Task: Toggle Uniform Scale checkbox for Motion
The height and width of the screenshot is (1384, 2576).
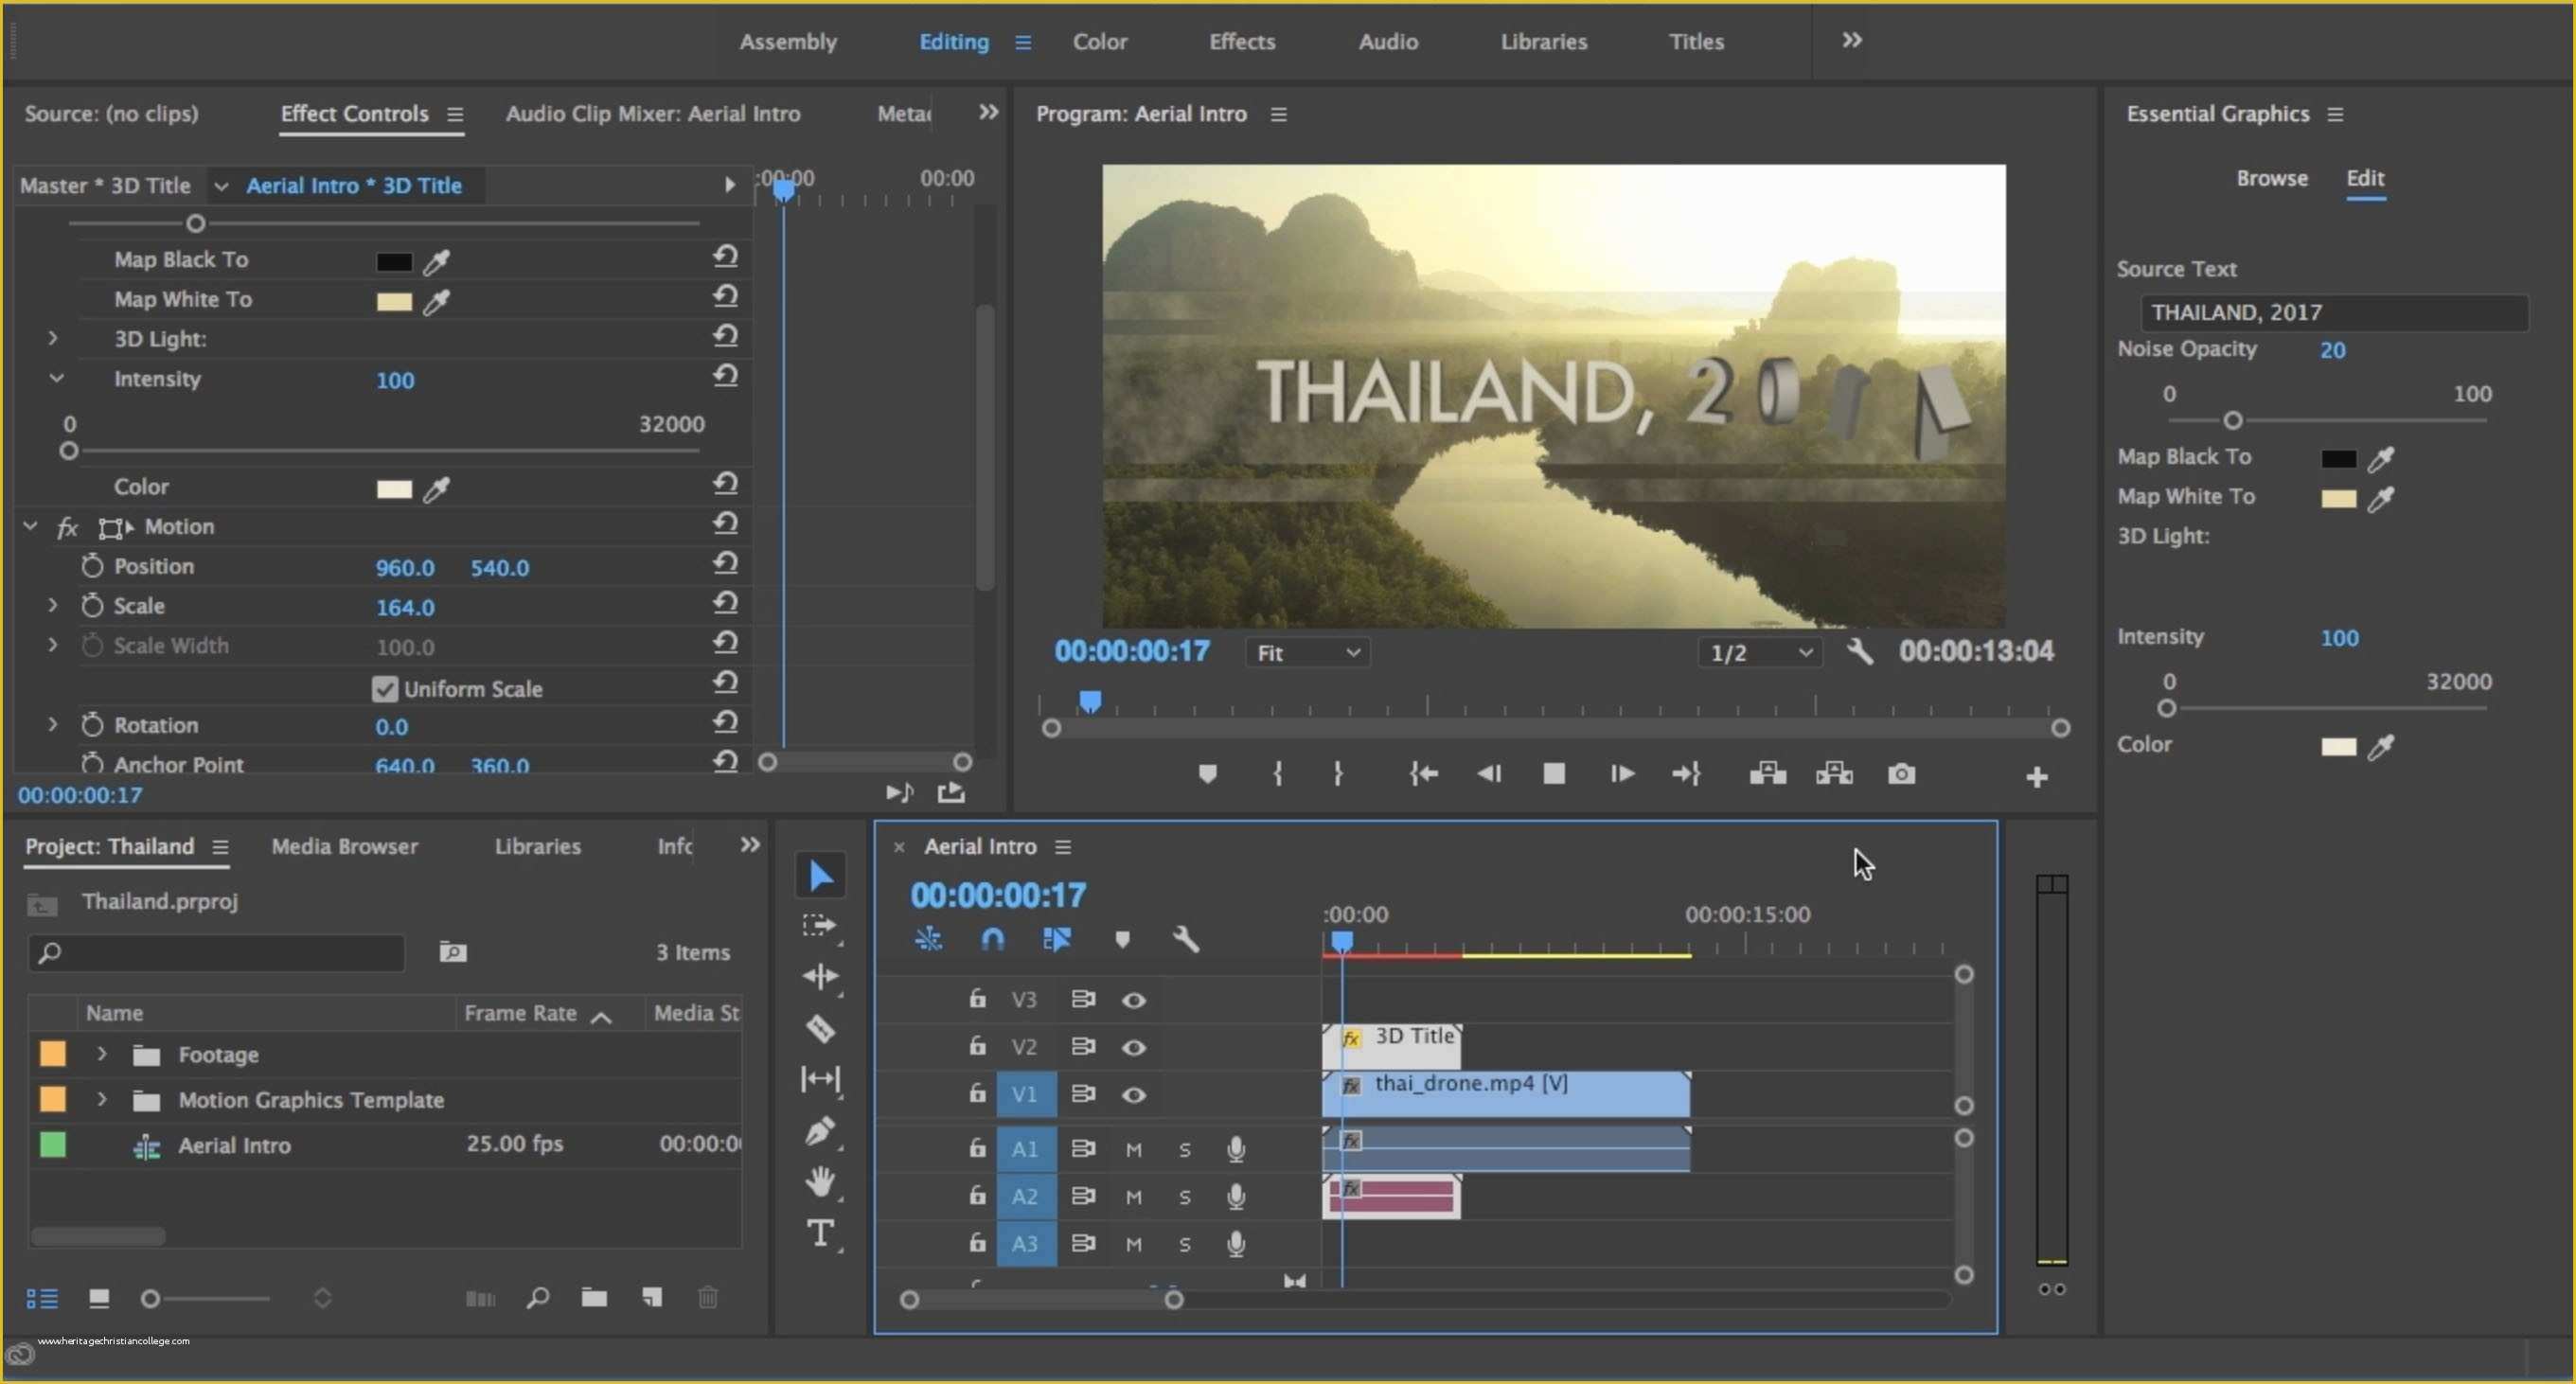Action: tap(382, 688)
